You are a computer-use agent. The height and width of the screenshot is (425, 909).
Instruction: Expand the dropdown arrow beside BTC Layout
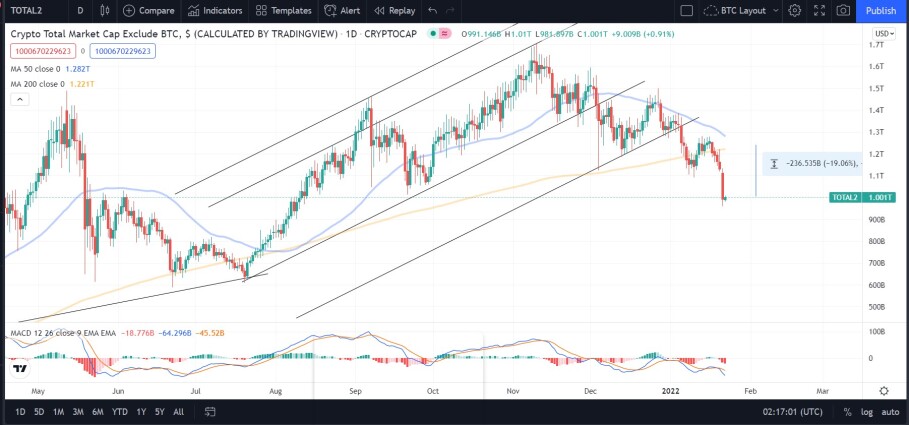(x=776, y=10)
